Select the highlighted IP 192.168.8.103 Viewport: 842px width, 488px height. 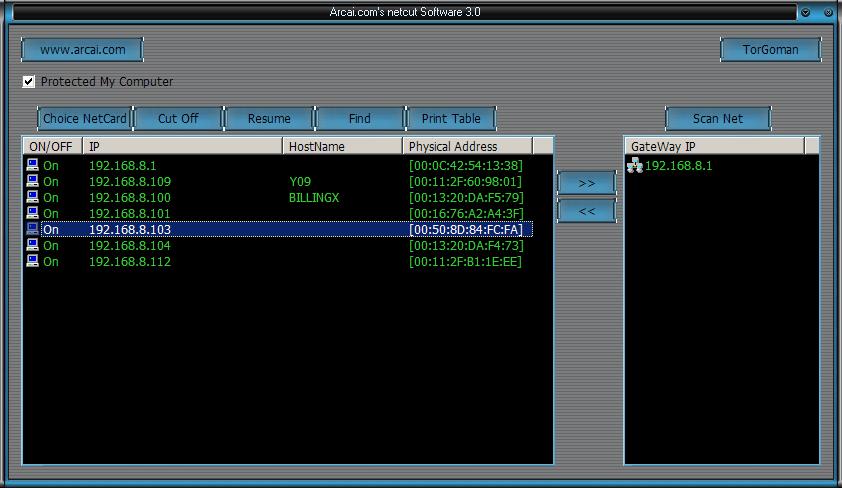[x=130, y=230]
